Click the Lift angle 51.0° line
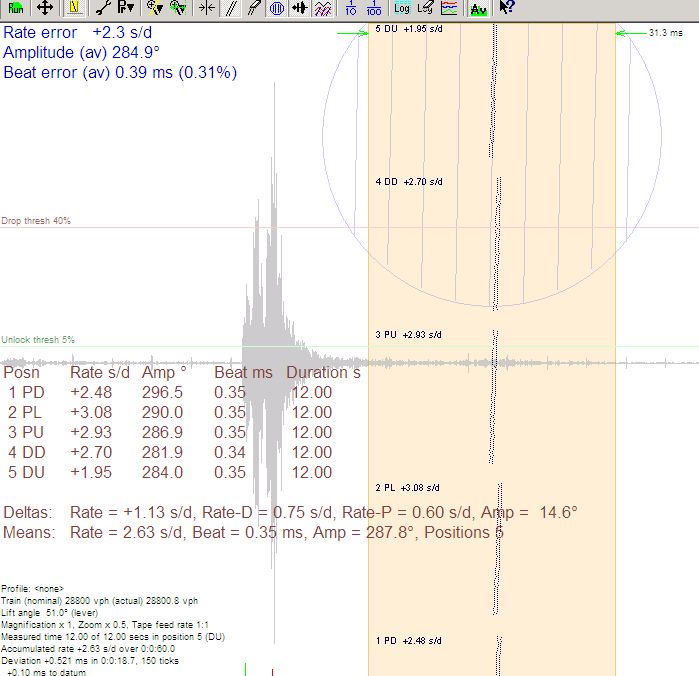Image resolution: width=699 pixels, height=676 pixels. tap(49, 613)
